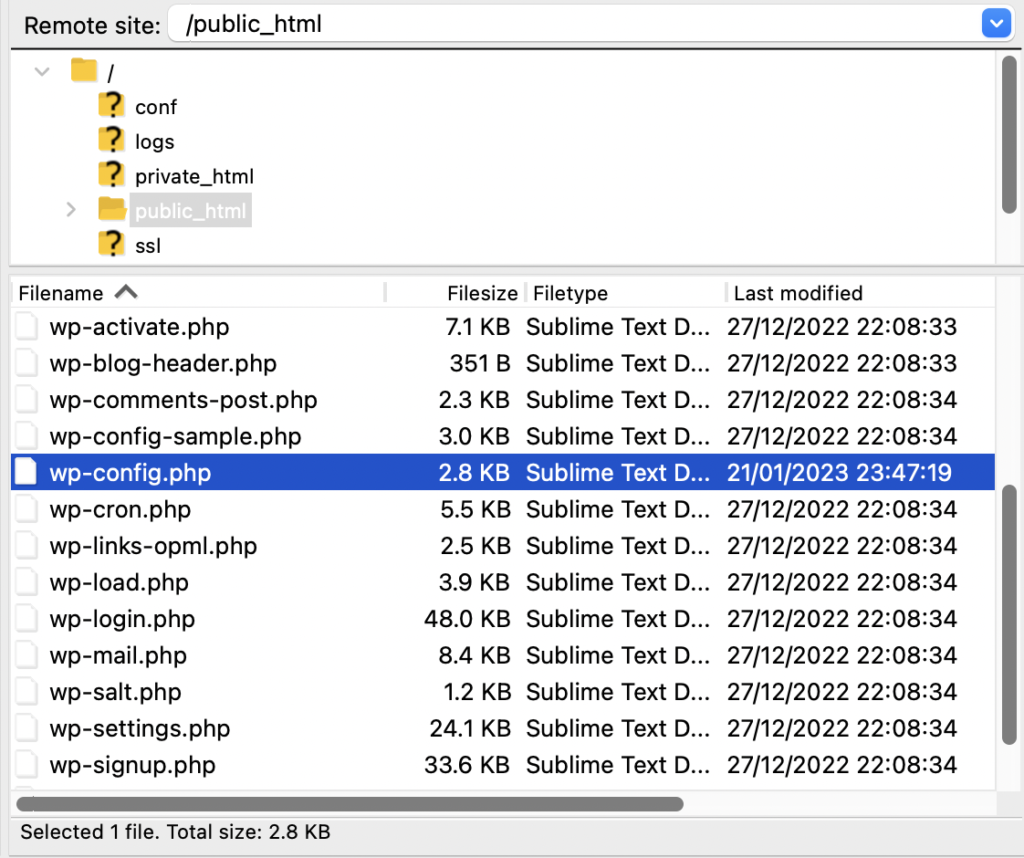Click the wp-comments-post.php file icon
The width and height of the screenshot is (1024, 858).
[26, 400]
